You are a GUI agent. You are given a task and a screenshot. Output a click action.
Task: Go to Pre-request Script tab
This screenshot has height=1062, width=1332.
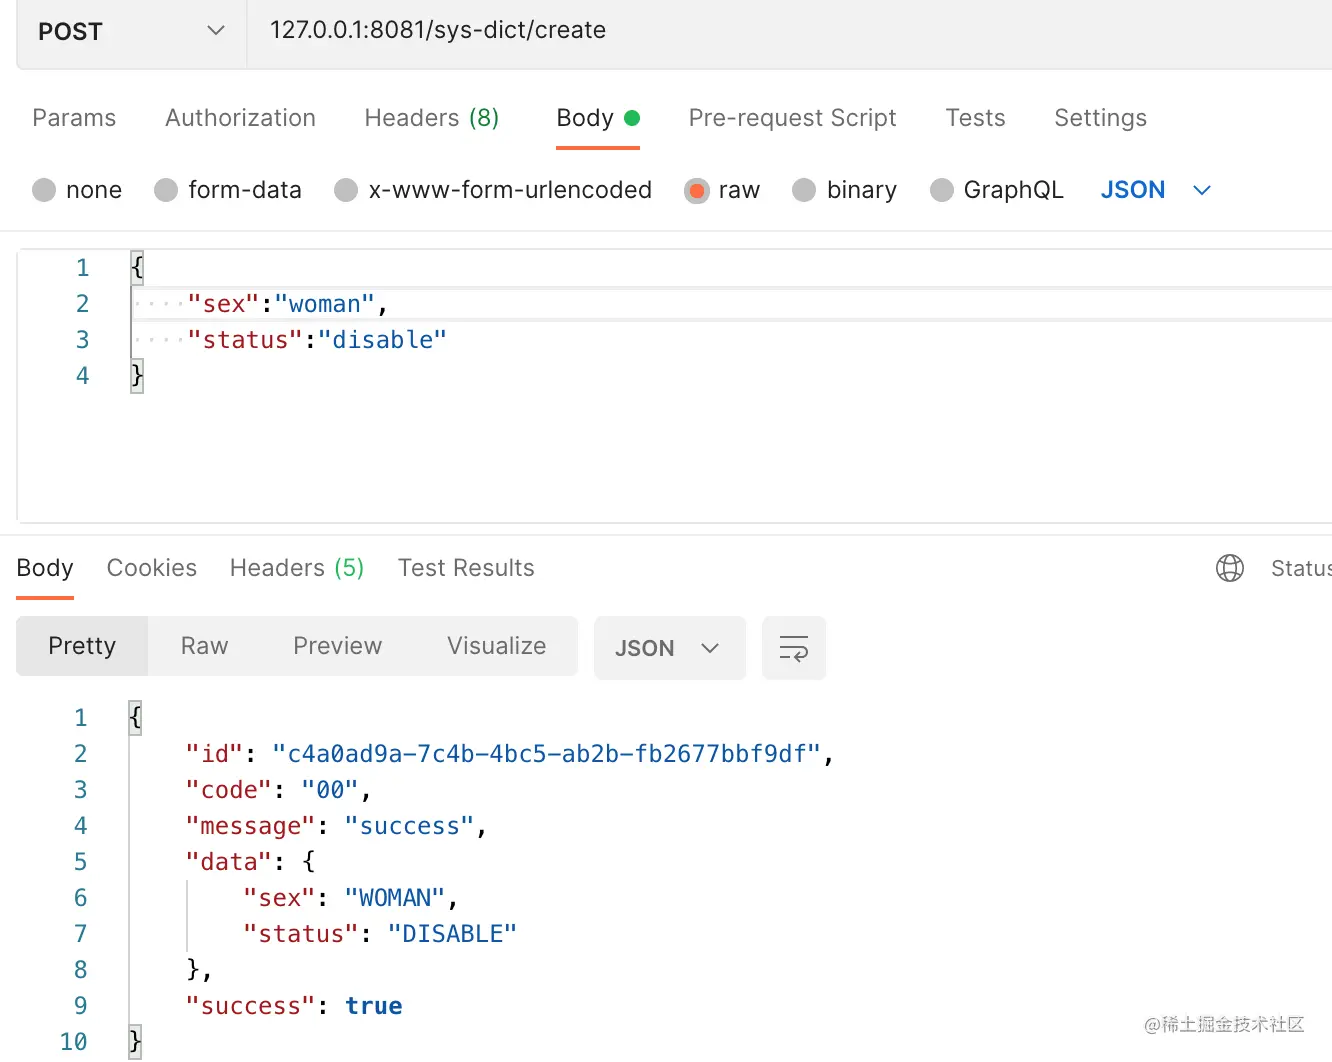click(x=792, y=118)
